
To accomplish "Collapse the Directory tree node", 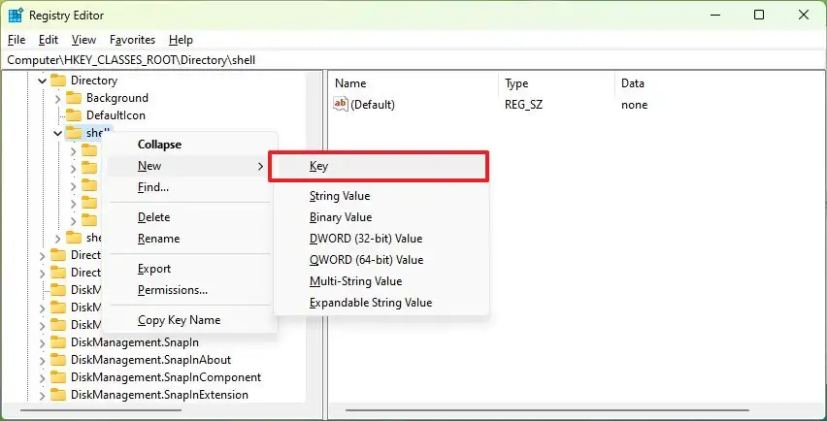I will tap(42, 81).
